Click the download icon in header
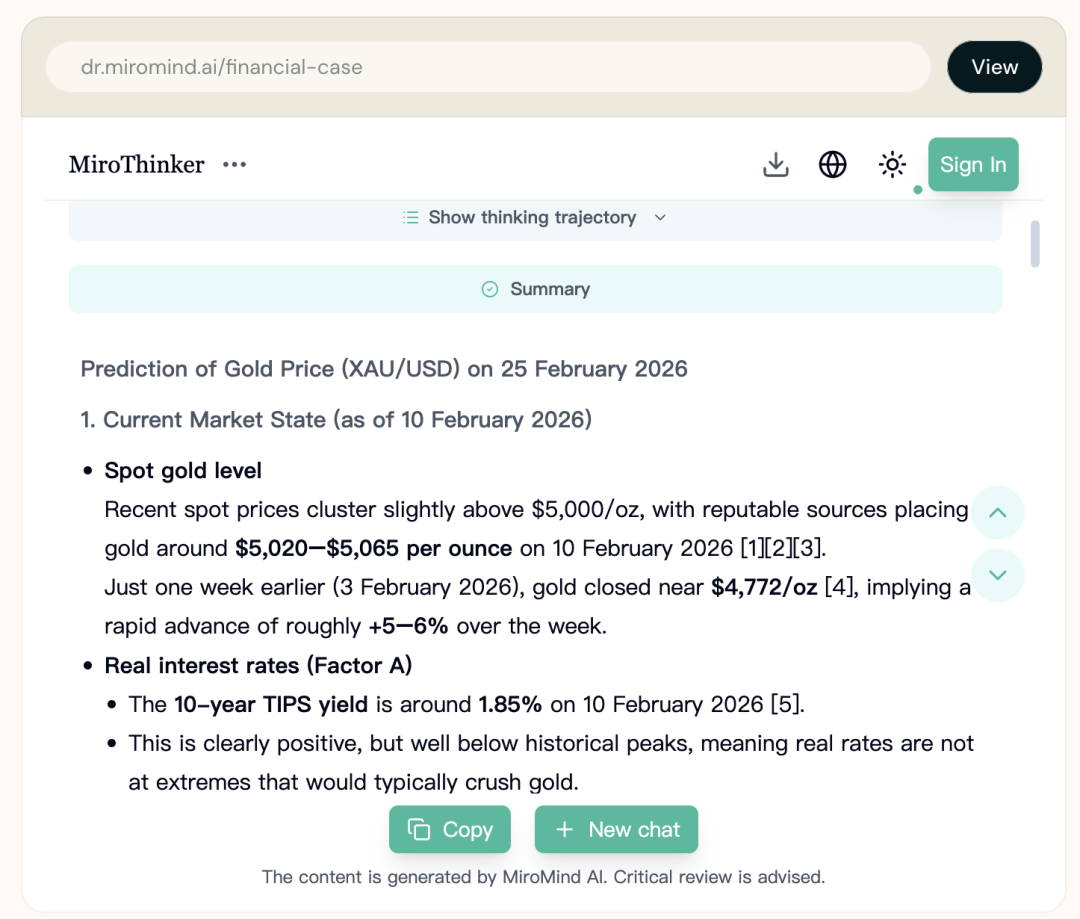Viewport: 1080px width, 919px height. point(776,165)
